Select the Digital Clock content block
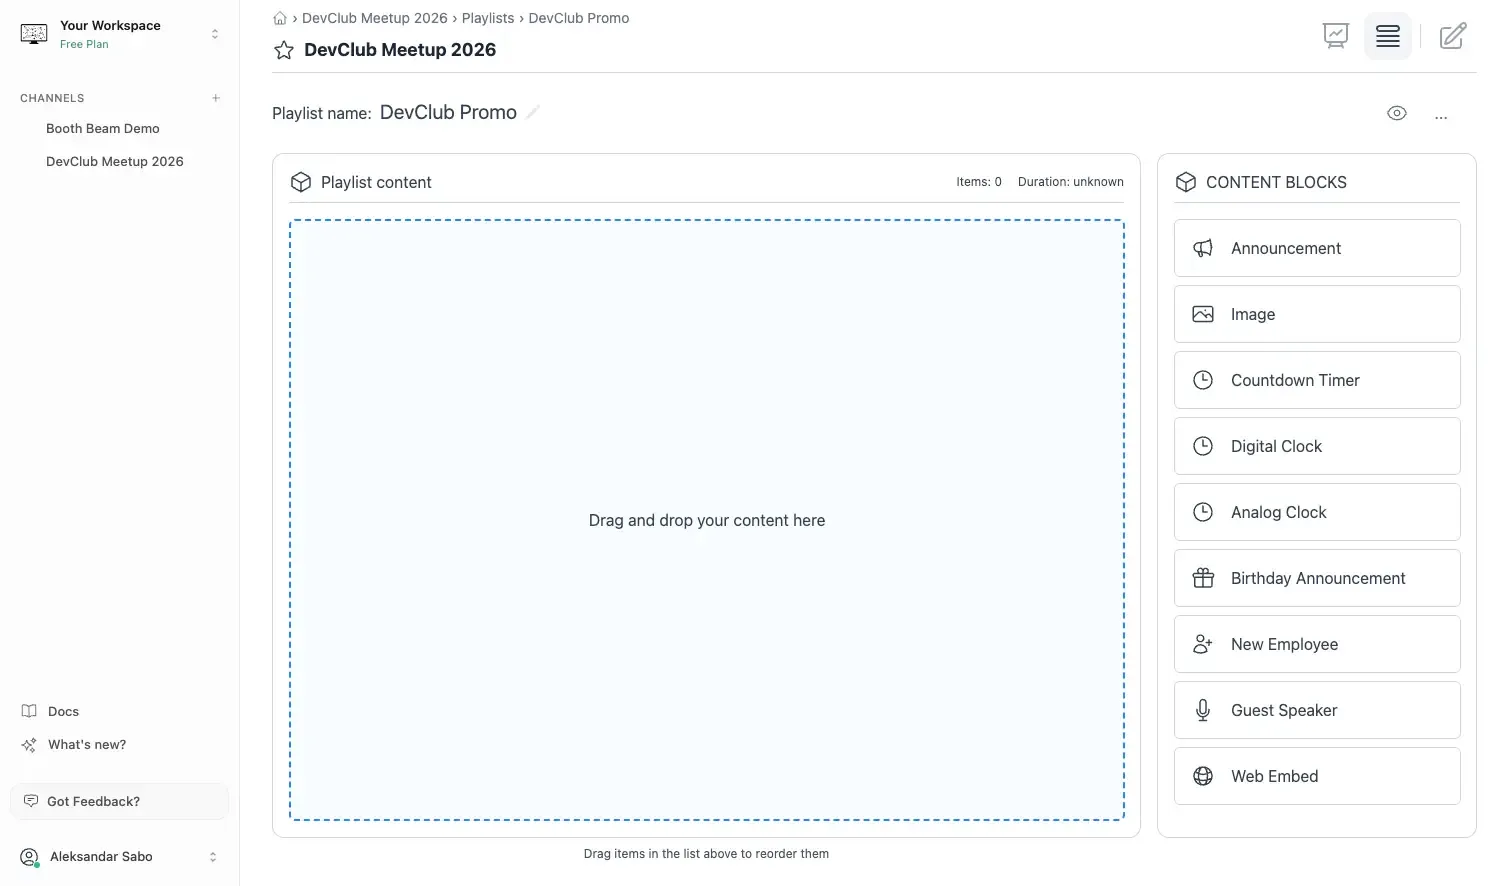1509x886 pixels. 1317,446
